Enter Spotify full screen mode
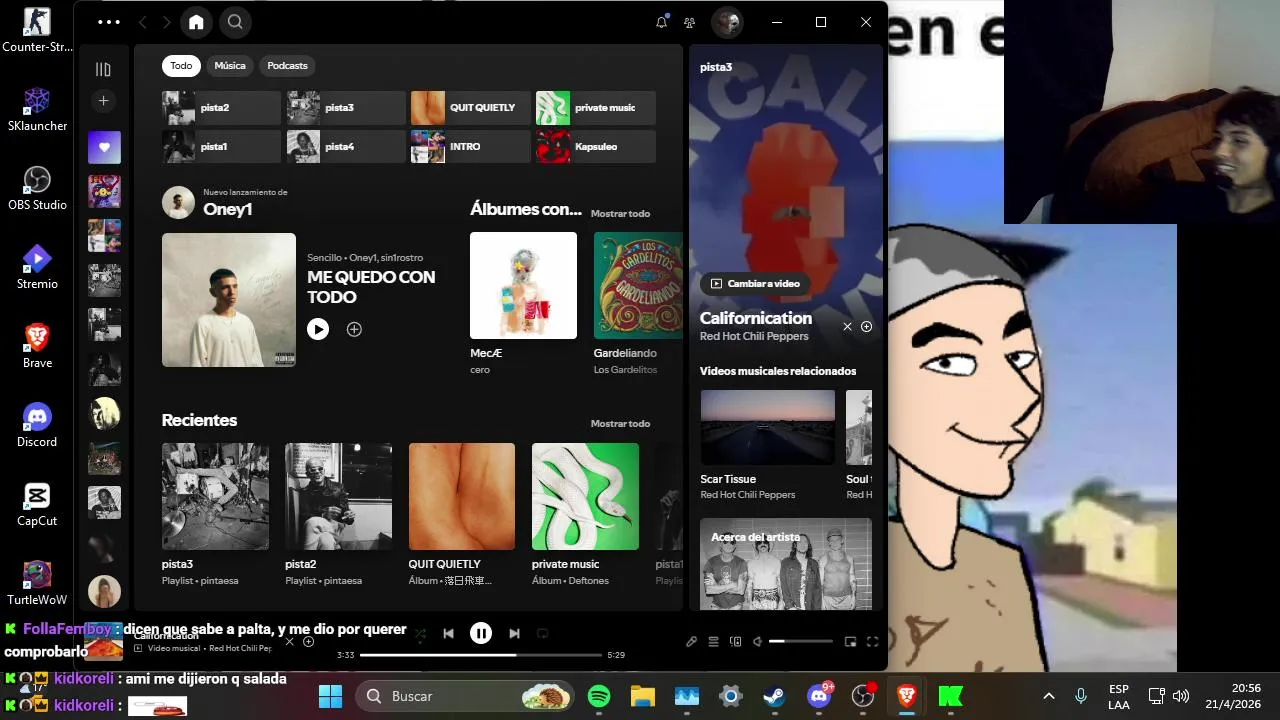Image resolution: width=1280 pixels, height=720 pixels. [x=872, y=642]
